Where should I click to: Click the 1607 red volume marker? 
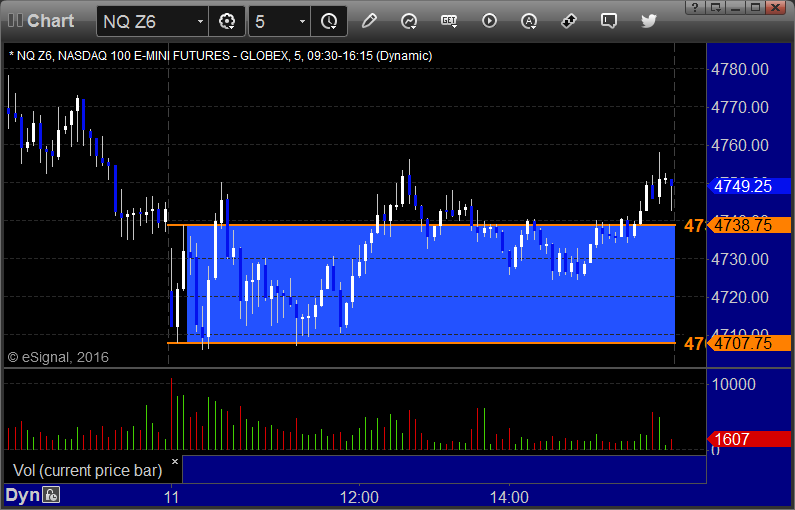tap(748, 439)
